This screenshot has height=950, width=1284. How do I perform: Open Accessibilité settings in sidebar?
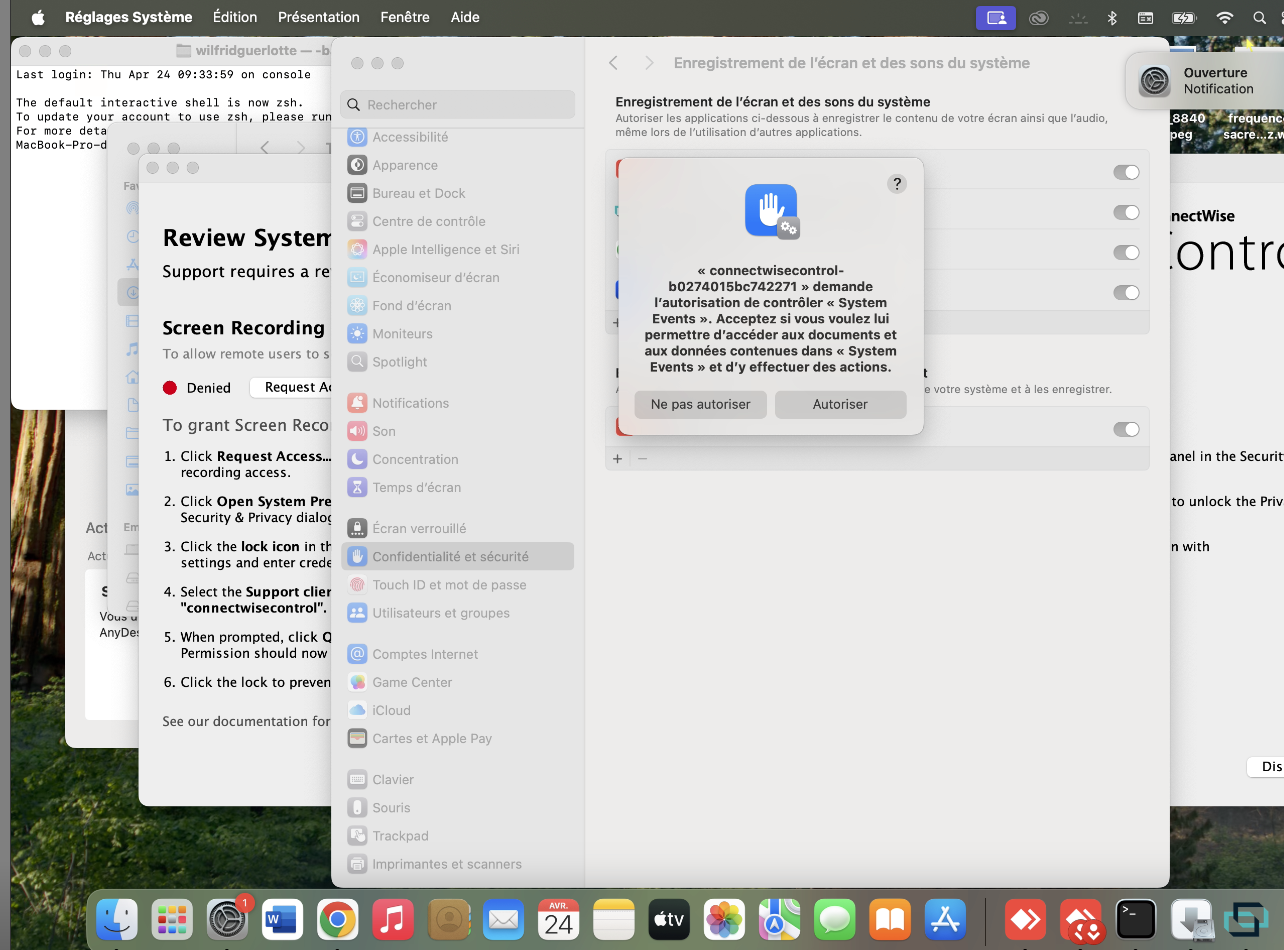pos(410,137)
